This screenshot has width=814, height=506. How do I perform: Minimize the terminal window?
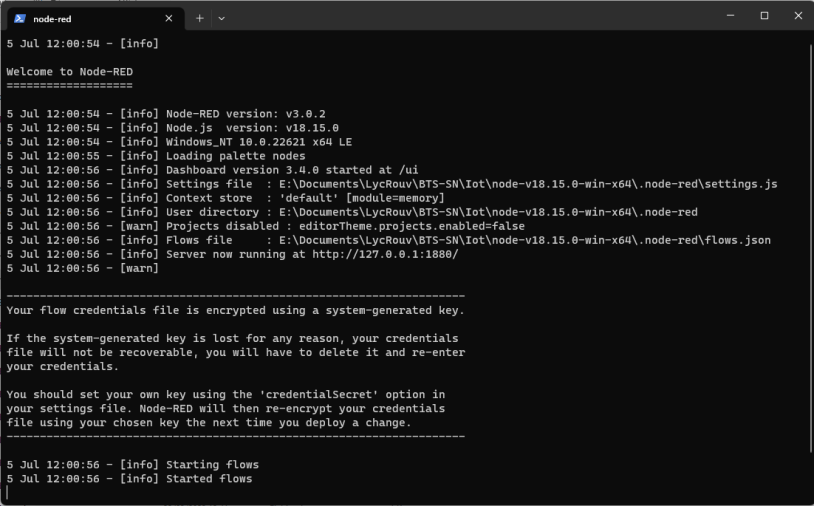[x=731, y=16]
